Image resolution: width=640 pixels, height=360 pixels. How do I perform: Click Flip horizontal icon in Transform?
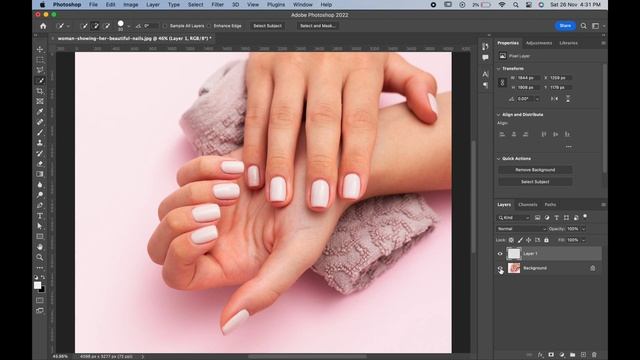(554, 99)
